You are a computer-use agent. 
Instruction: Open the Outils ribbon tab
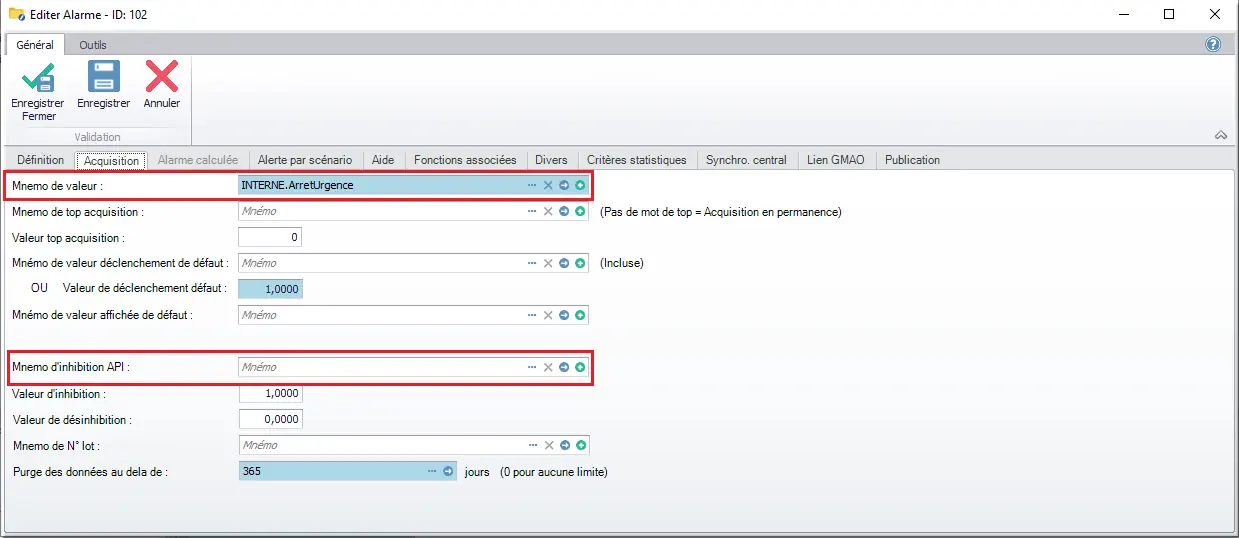[x=93, y=45]
